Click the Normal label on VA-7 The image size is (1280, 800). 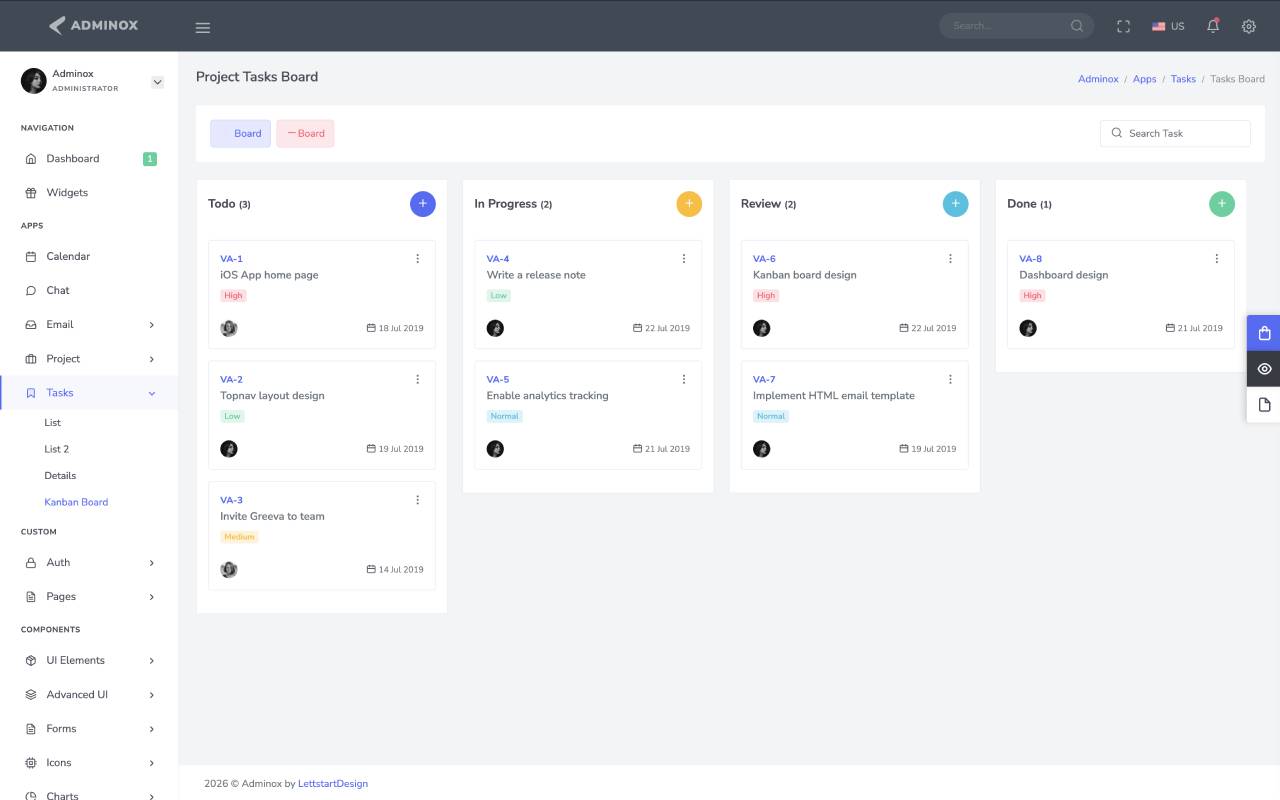(771, 416)
